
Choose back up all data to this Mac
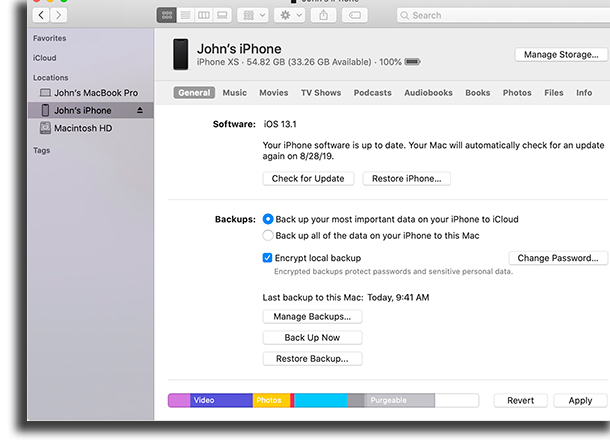coord(268,235)
